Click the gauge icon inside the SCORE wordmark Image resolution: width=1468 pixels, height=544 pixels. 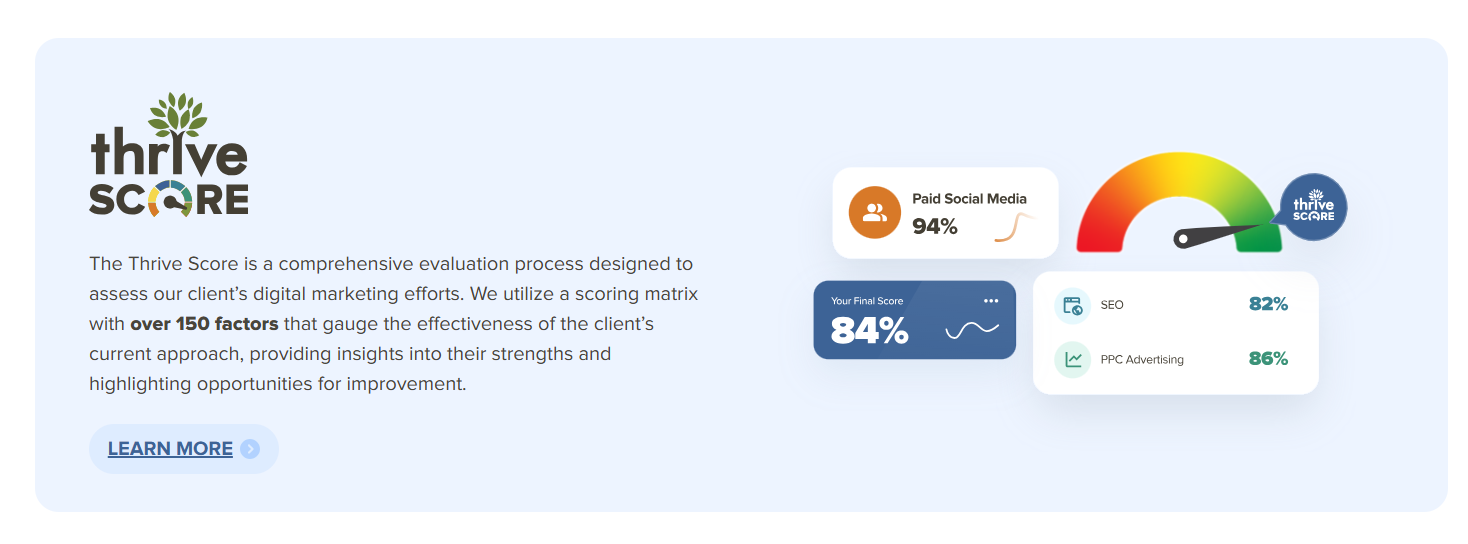[x=168, y=199]
